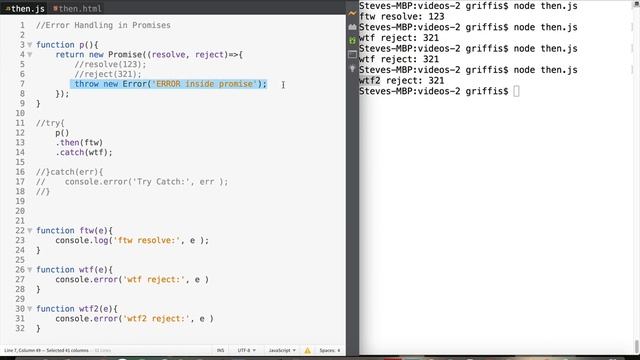Click the commented console.error 'Try Catch:' line
640x360 pixels.
coord(132,182)
